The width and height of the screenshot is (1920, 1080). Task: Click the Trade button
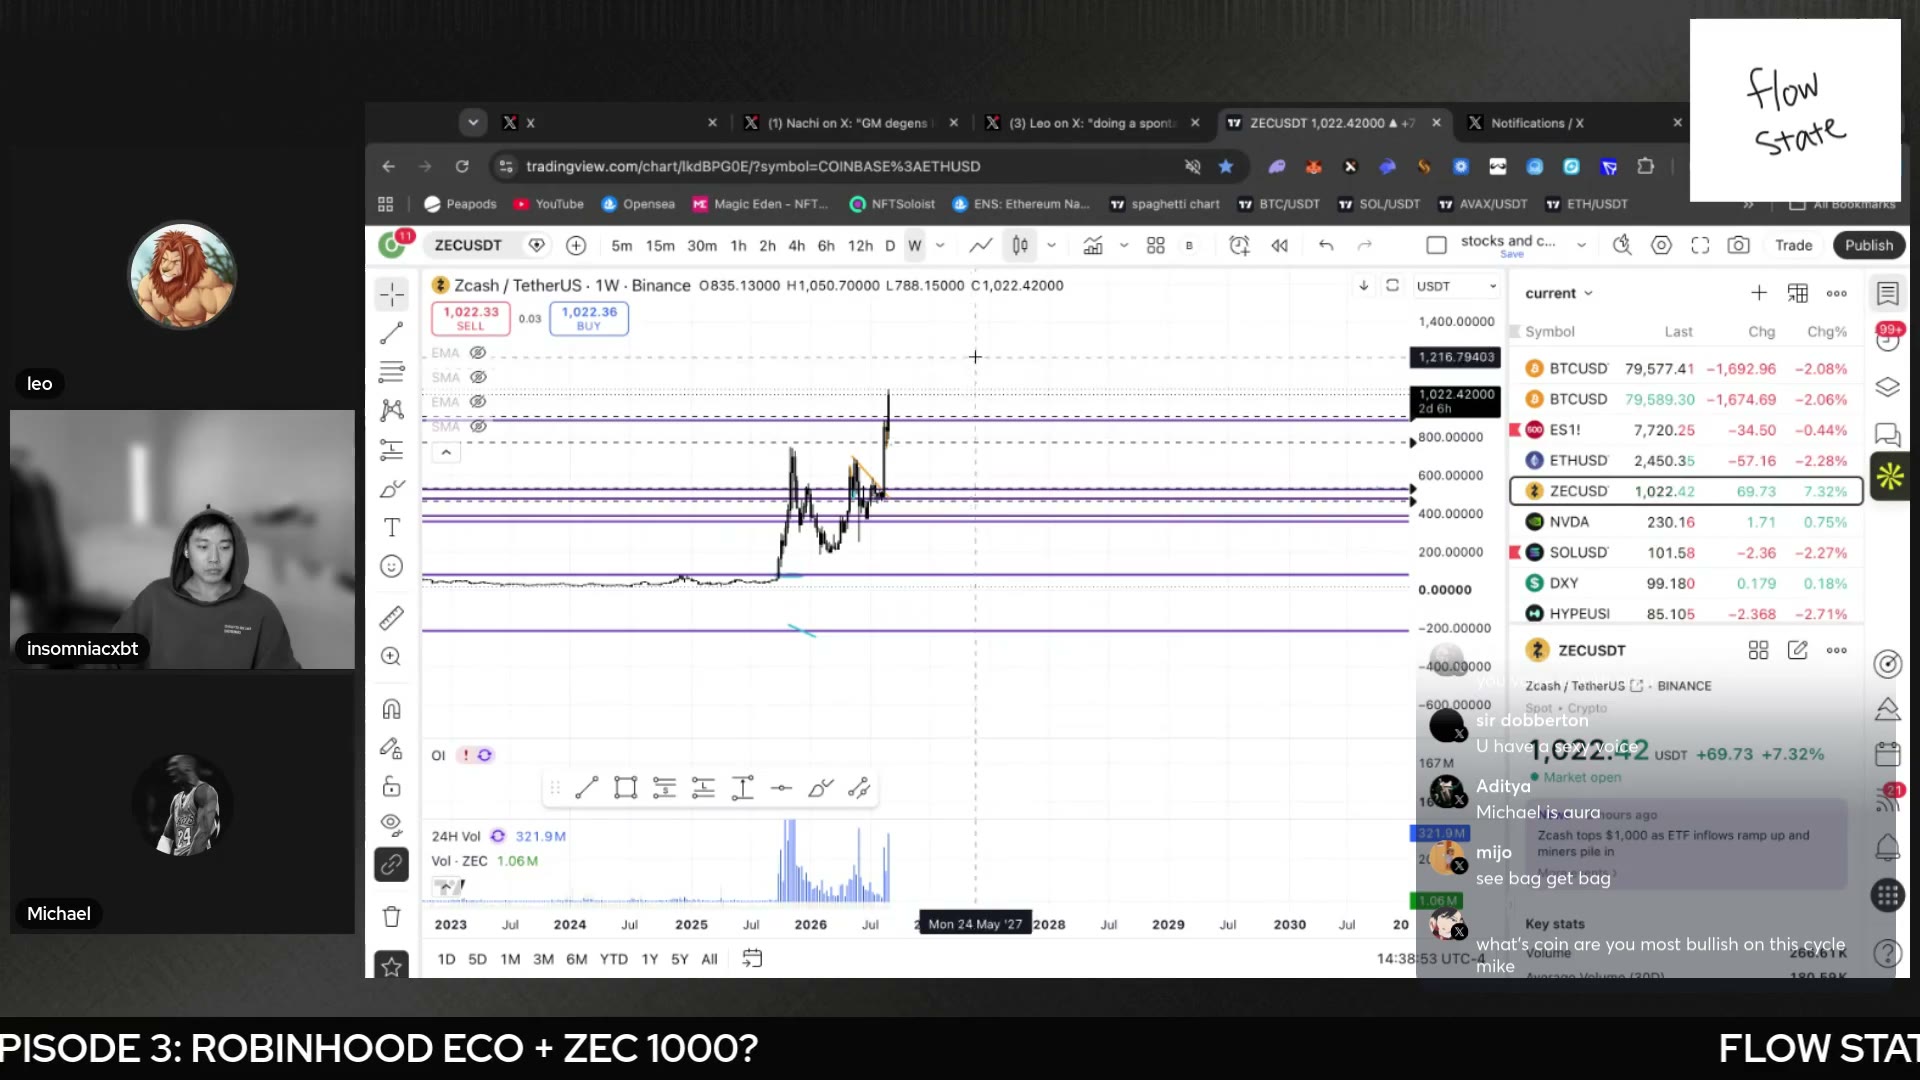[x=1793, y=245]
